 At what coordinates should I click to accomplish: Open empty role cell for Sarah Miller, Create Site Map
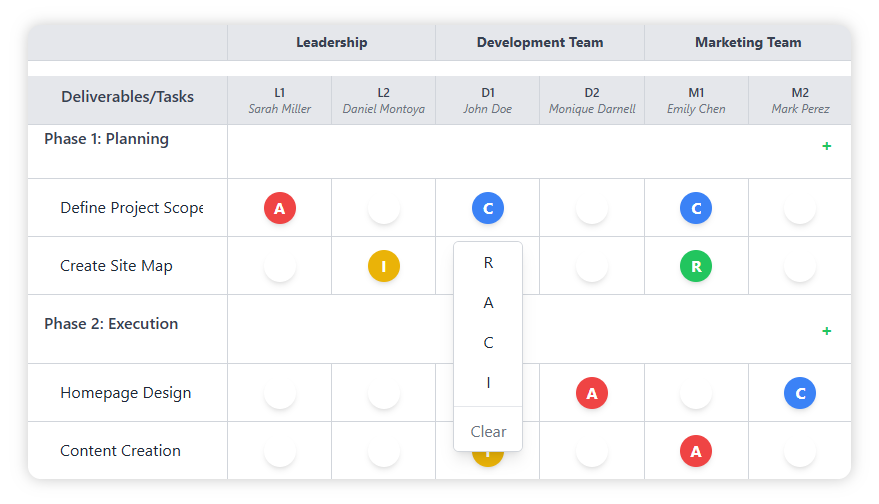(x=280, y=267)
